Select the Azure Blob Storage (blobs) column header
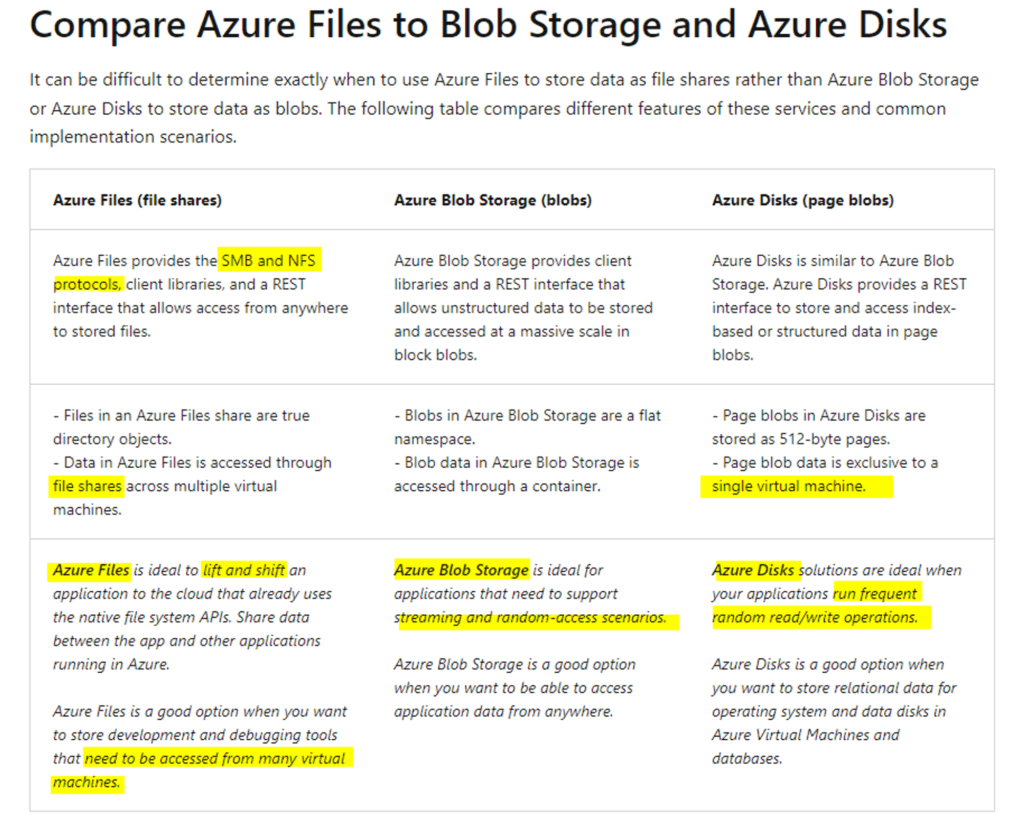The width and height of the screenshot is (1024, 833). click(x=492, y=200)
